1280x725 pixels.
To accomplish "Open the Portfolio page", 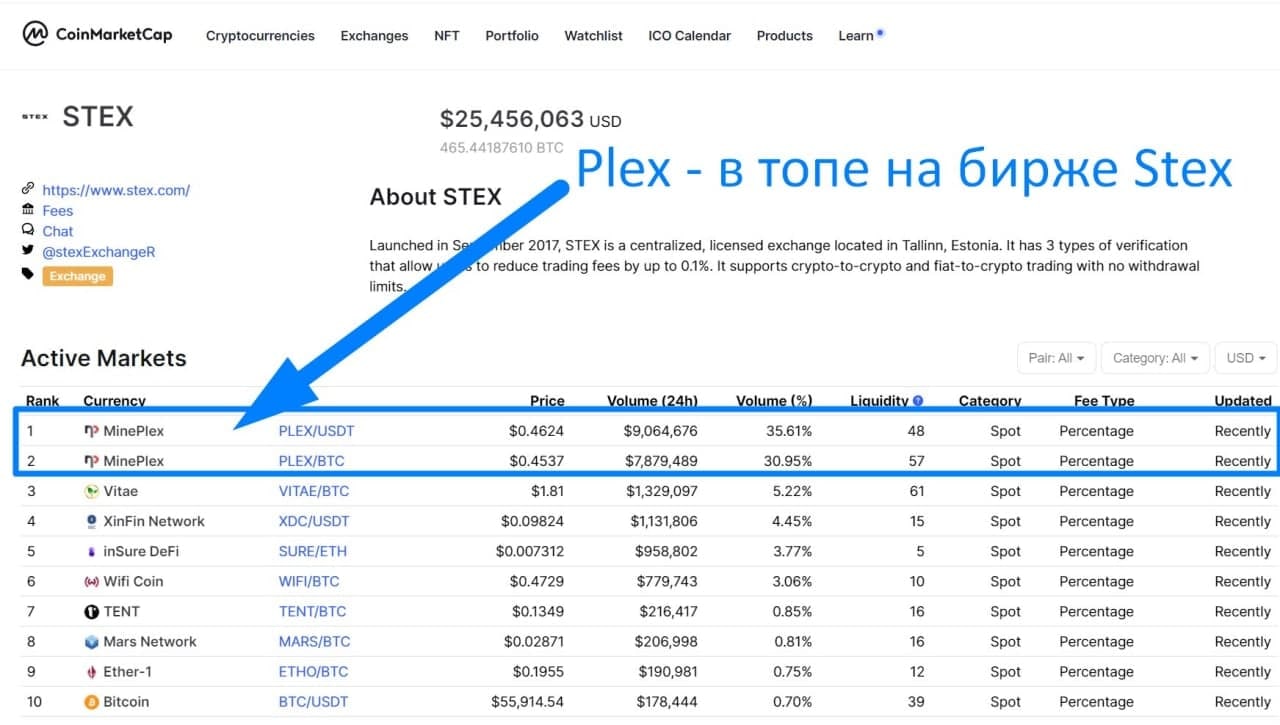I will click(512, 35).
